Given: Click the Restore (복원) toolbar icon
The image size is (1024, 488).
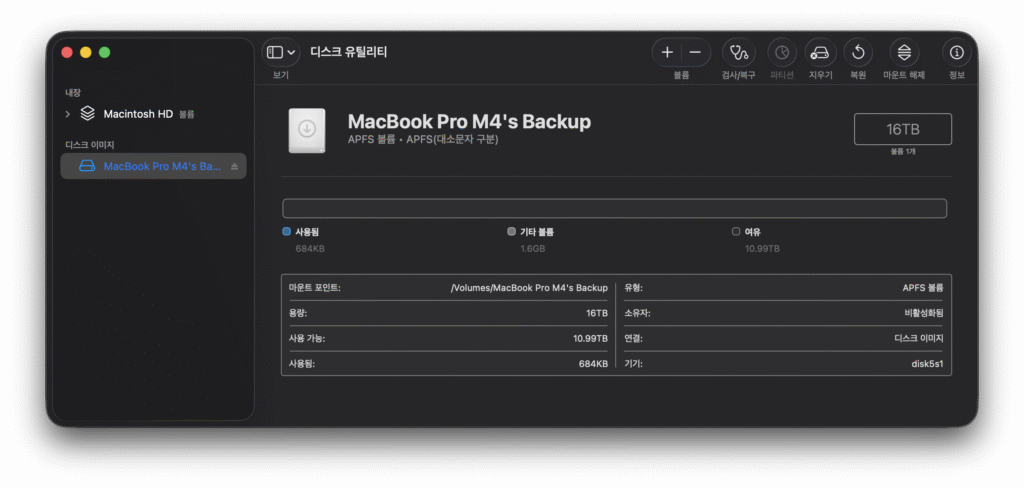Looking at the screenshot, I should click(x=858, y=52).
